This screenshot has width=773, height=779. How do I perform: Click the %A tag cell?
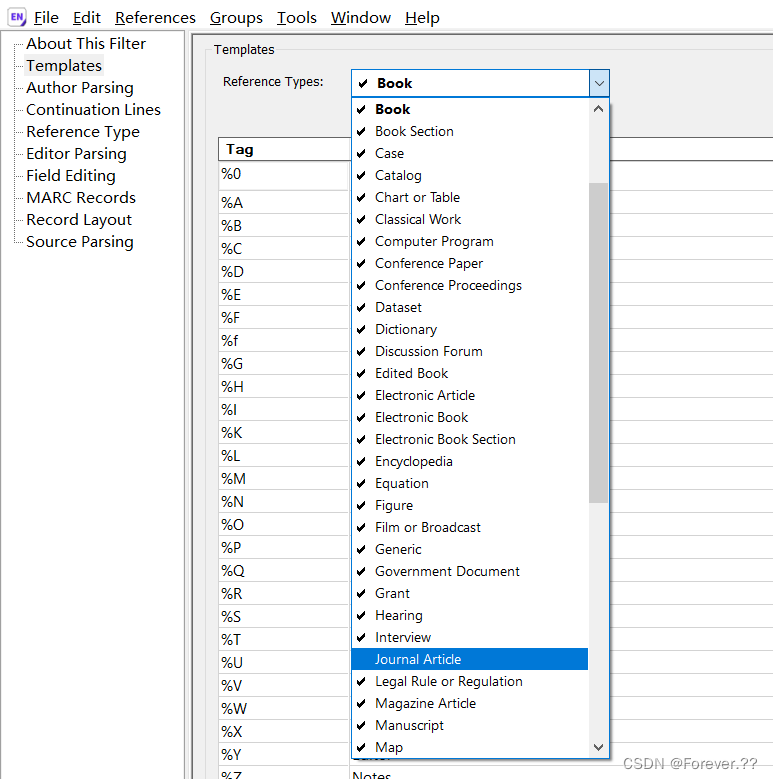click(x=283, y=203)
